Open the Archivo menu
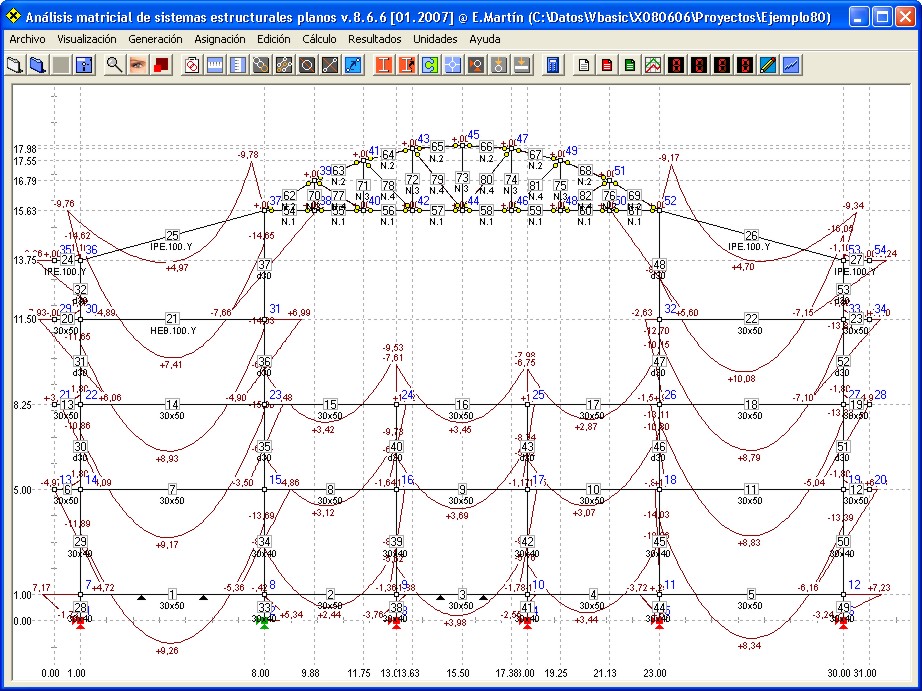This screenshot has height=691, width=922. click(x=27, y=39)
